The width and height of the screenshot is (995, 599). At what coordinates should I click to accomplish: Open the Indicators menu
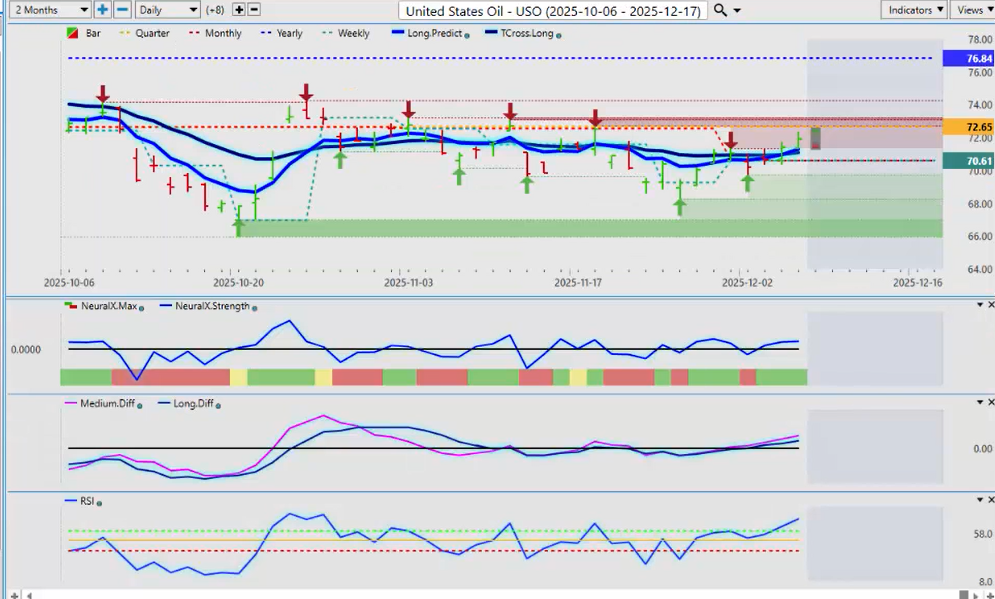pyautogui.click(x=913, y=10)
